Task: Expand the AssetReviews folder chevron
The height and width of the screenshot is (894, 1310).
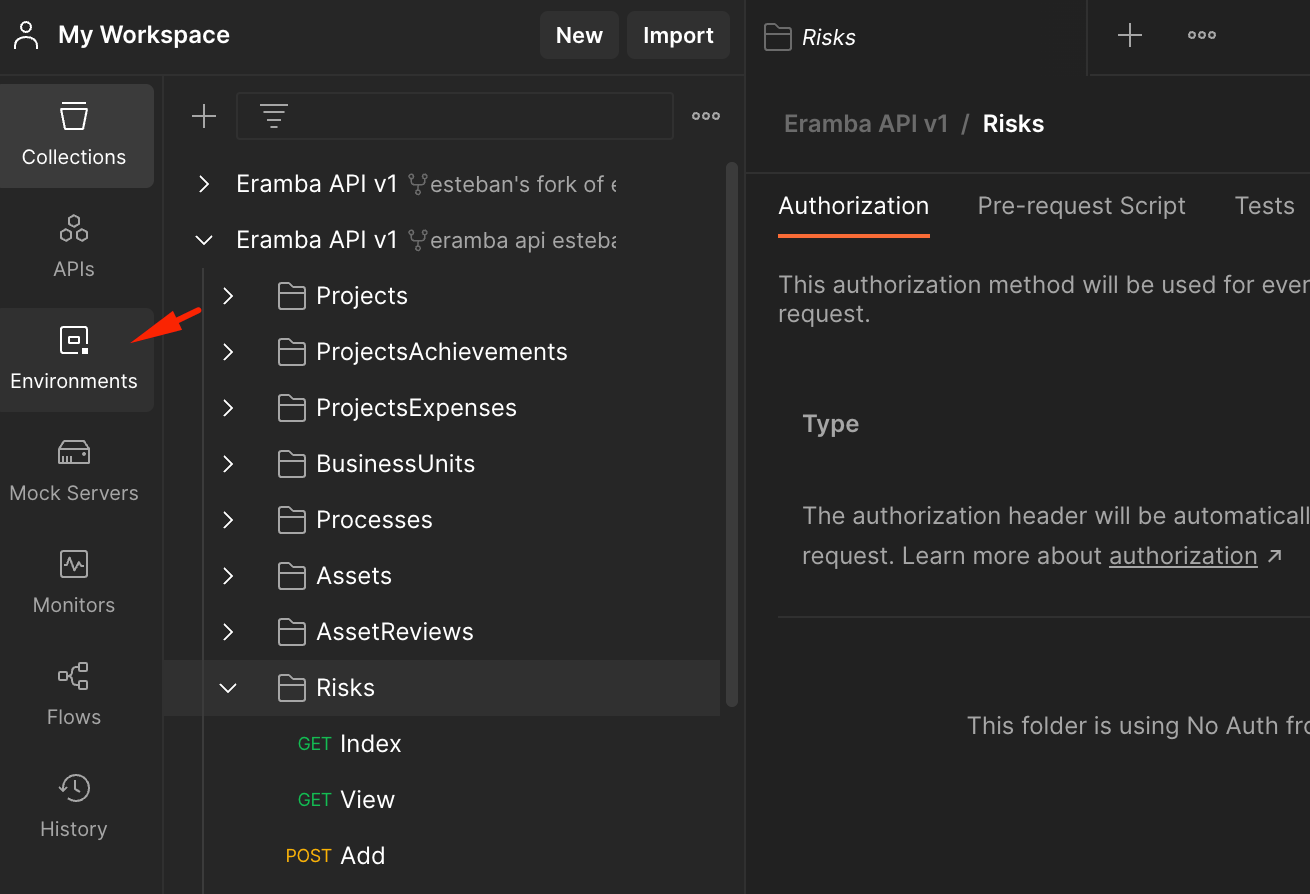Action: (228, 632)
